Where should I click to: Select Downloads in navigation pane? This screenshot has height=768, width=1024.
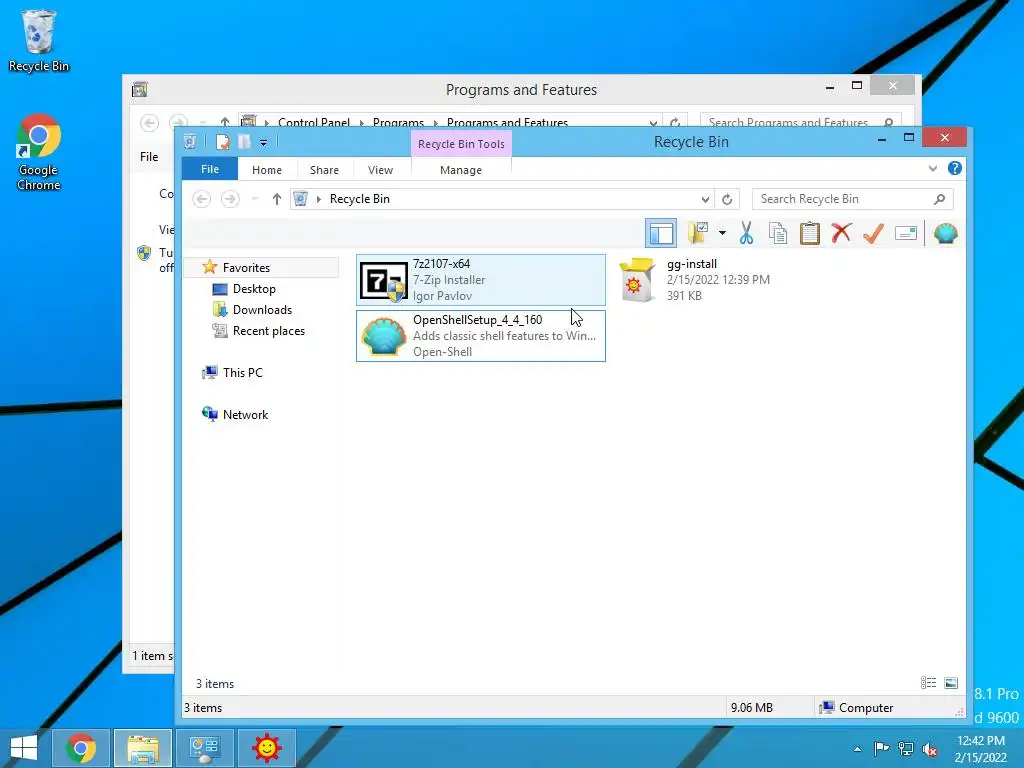click(262, 310)
